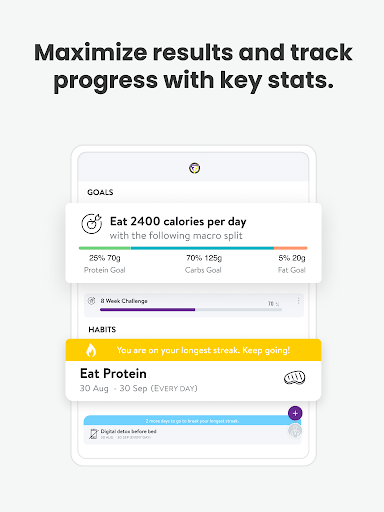
Task: Tap the Digital detox phone icon
Action: pyautogui.click(x=94, y=434)
